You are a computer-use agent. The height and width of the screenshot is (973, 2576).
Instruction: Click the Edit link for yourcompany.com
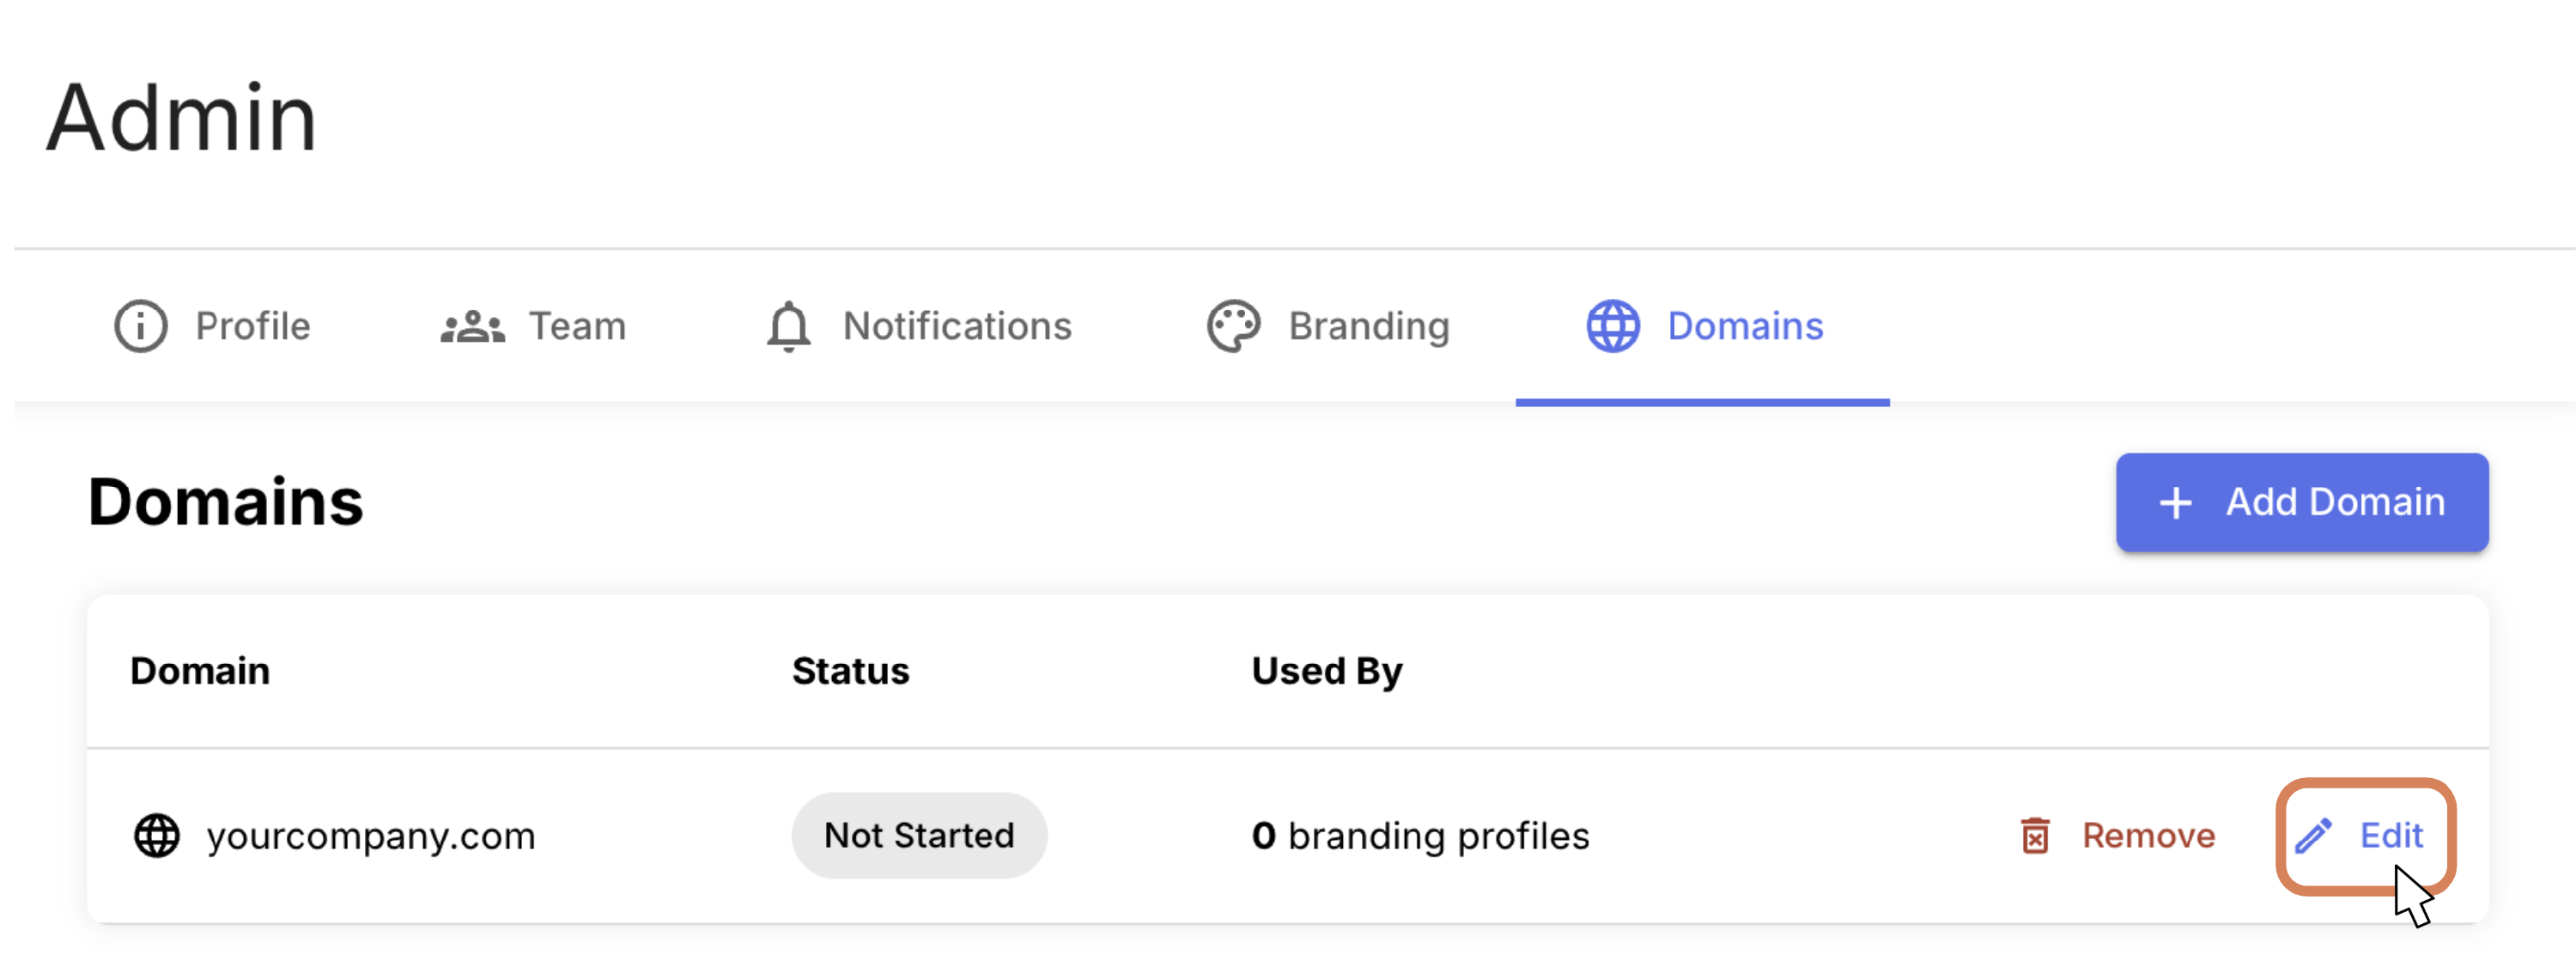2390,835
